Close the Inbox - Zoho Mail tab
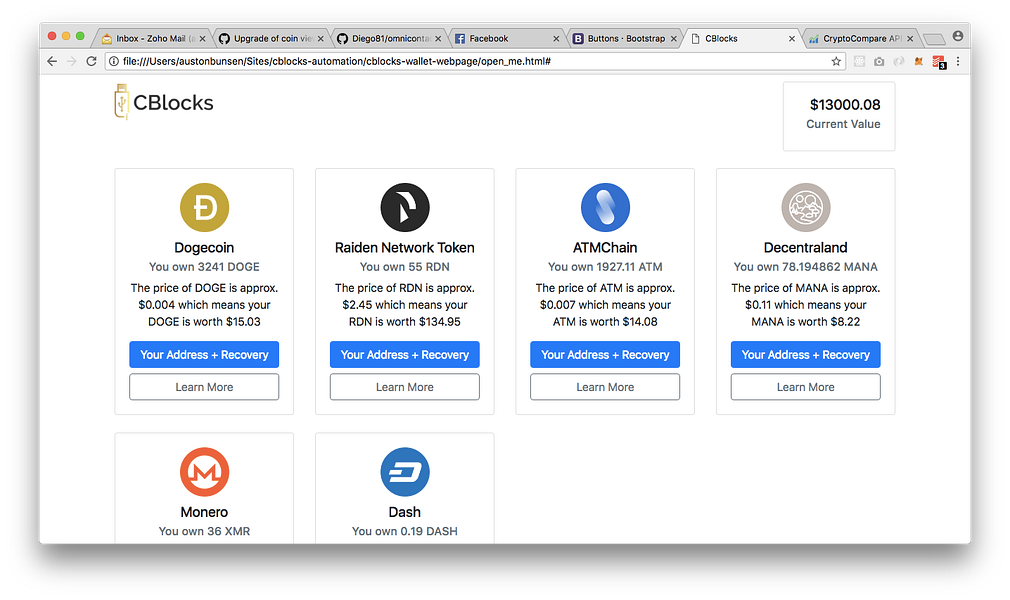Viewport: 1010px width, 600px height. [202, 39]
